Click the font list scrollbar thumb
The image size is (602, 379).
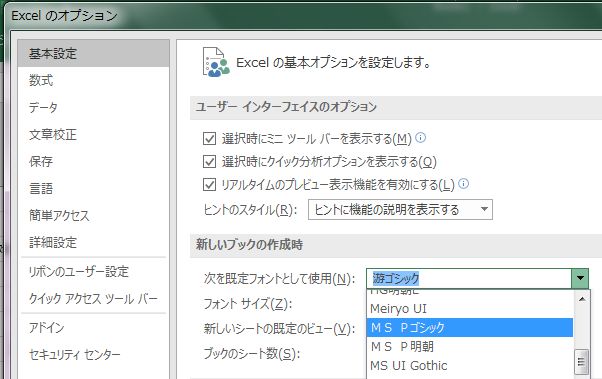tap(581, 361)
